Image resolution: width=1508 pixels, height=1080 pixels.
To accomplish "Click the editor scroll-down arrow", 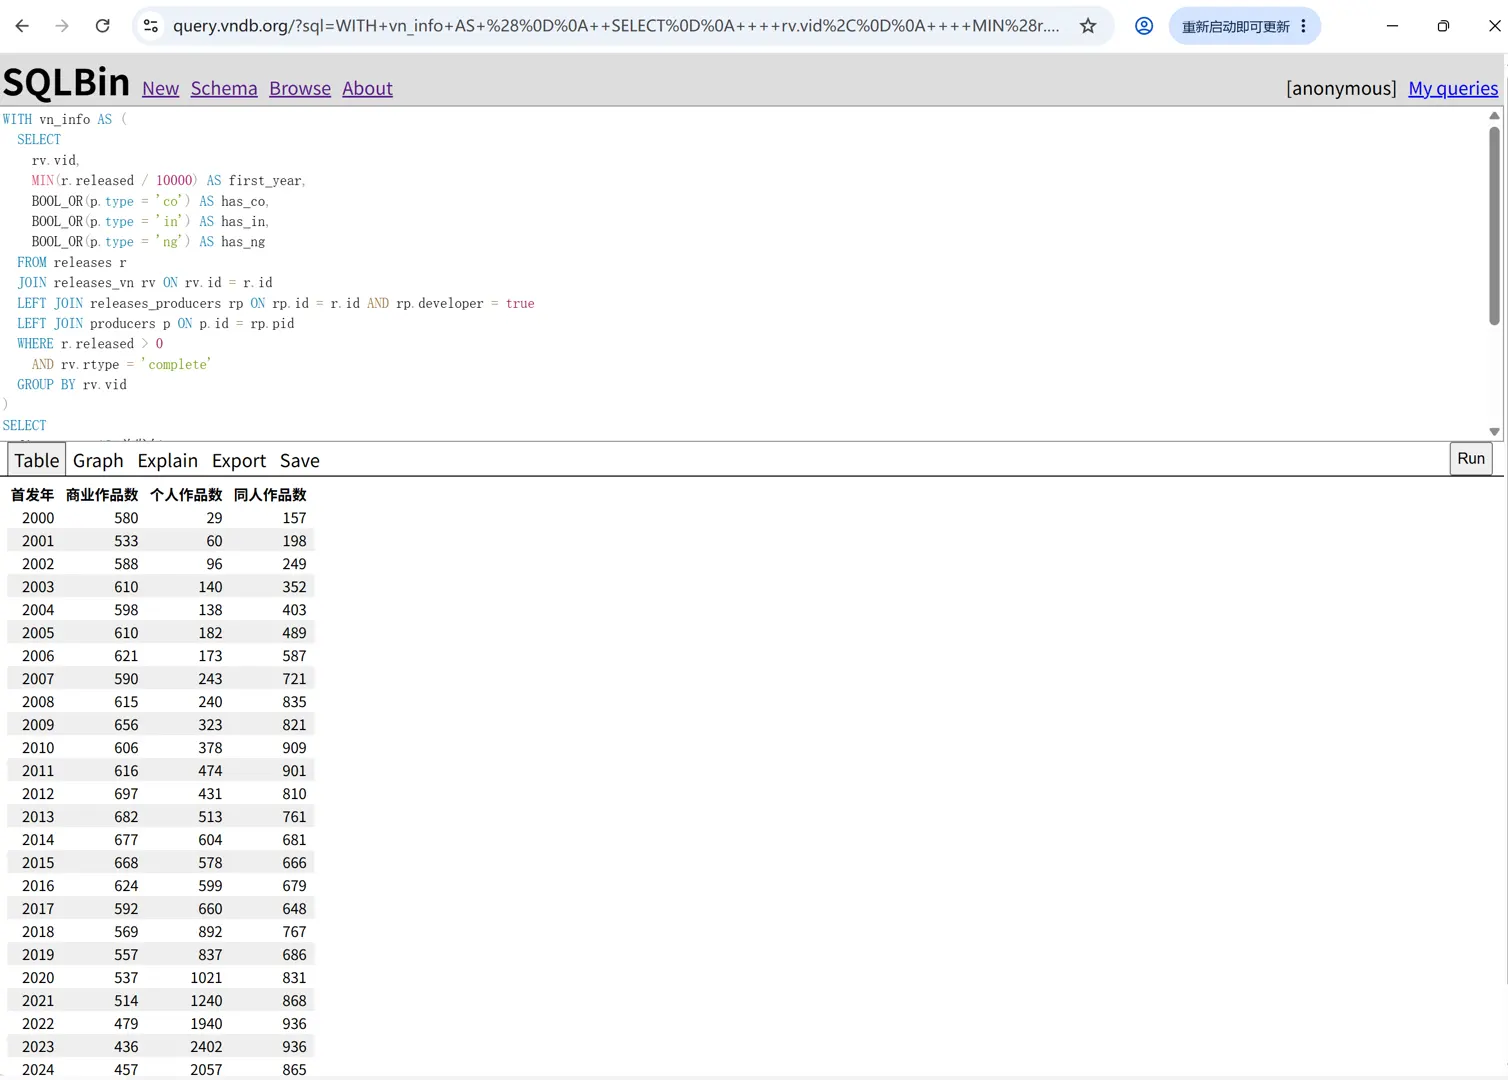I will [x=1494, y=432].
